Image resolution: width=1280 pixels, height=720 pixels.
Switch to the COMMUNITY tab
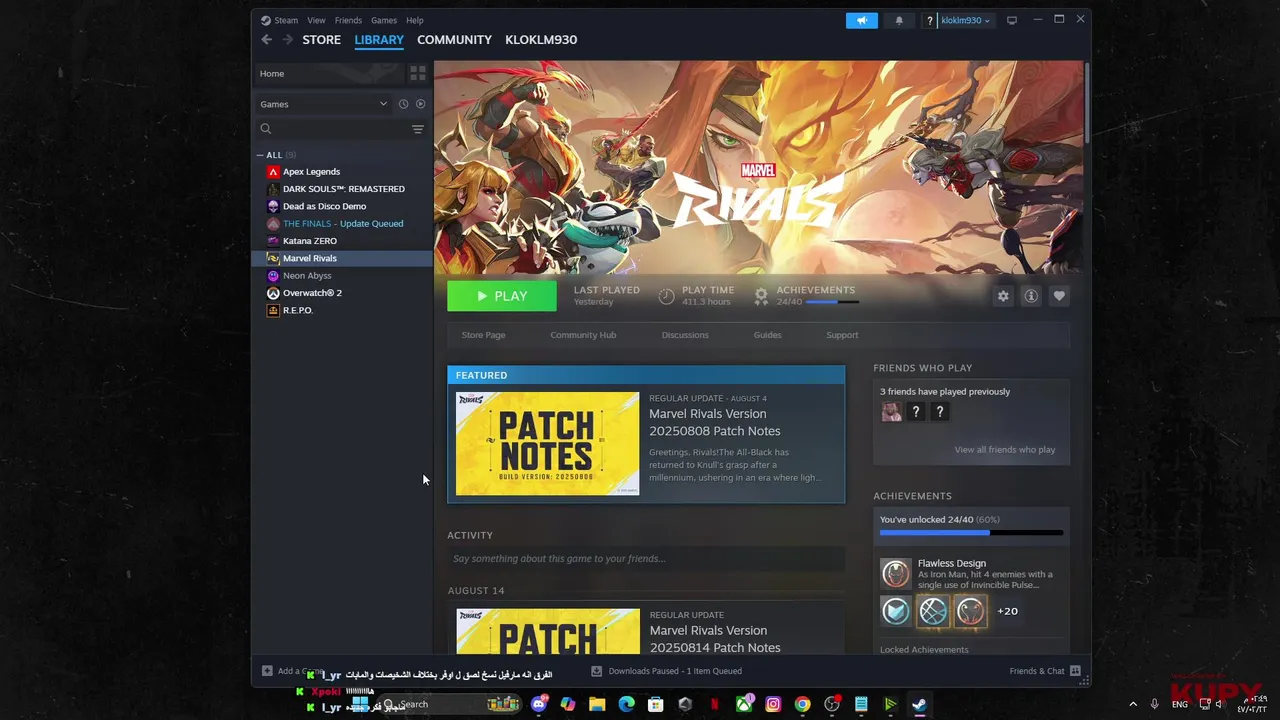click(454, 40)
